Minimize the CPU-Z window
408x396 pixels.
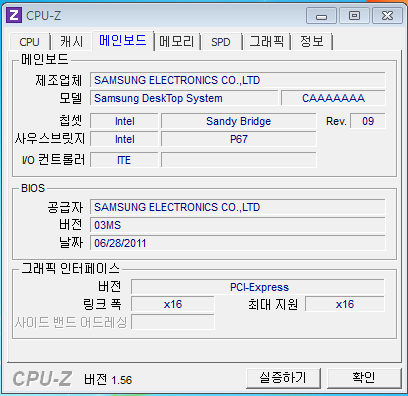click(x=321, y=16)
